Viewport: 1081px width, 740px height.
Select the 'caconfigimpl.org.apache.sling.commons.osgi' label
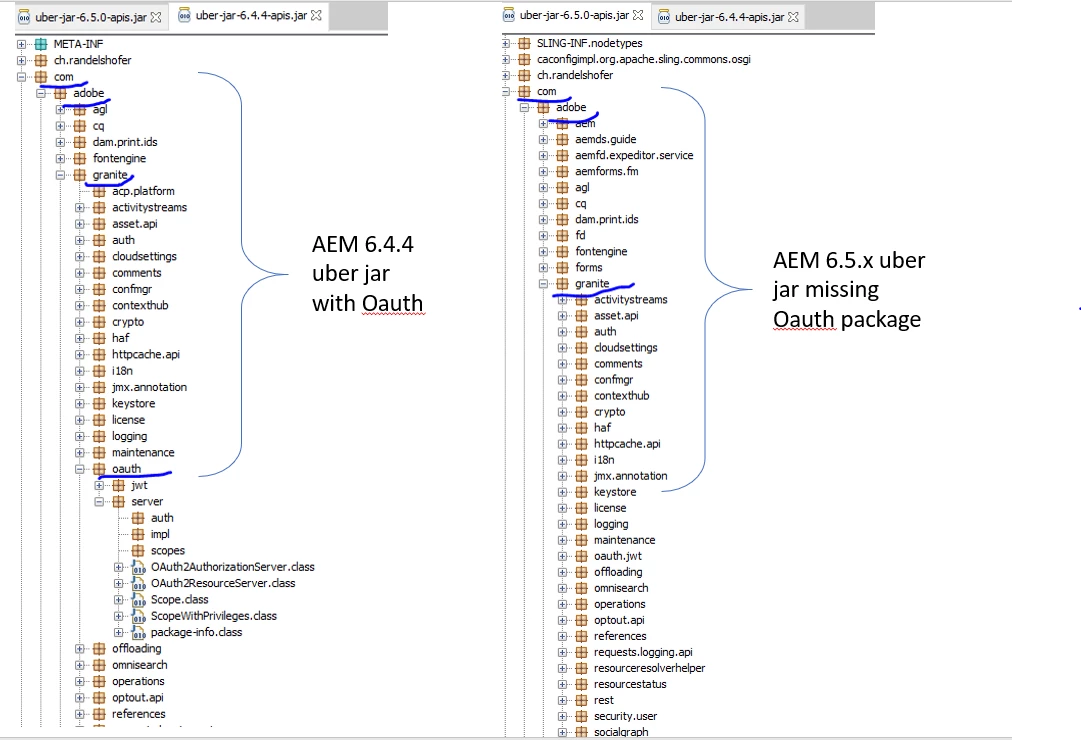pyautogui.click(x=644, y=59)
